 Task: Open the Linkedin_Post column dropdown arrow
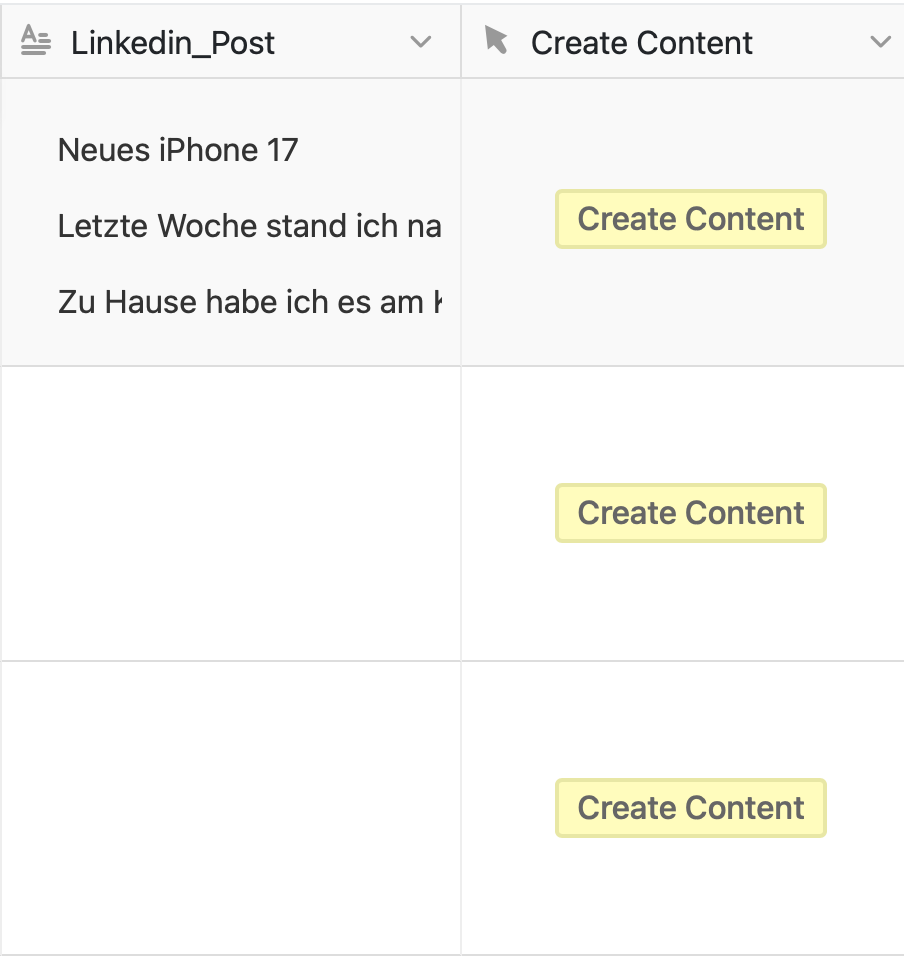click(x=421, y=42)
